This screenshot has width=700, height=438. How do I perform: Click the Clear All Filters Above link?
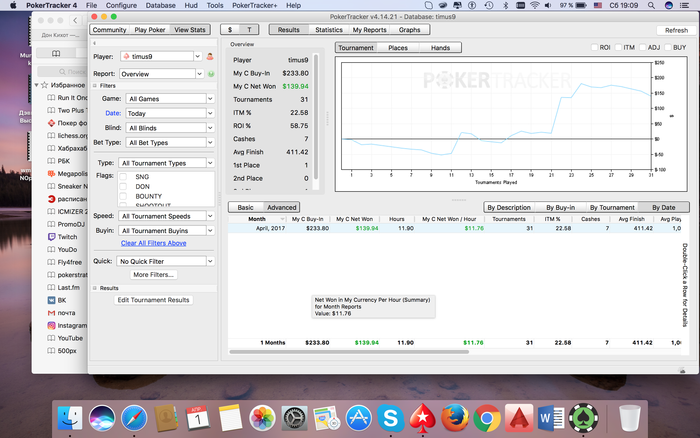pyautogui.click(x=153, y=243)
